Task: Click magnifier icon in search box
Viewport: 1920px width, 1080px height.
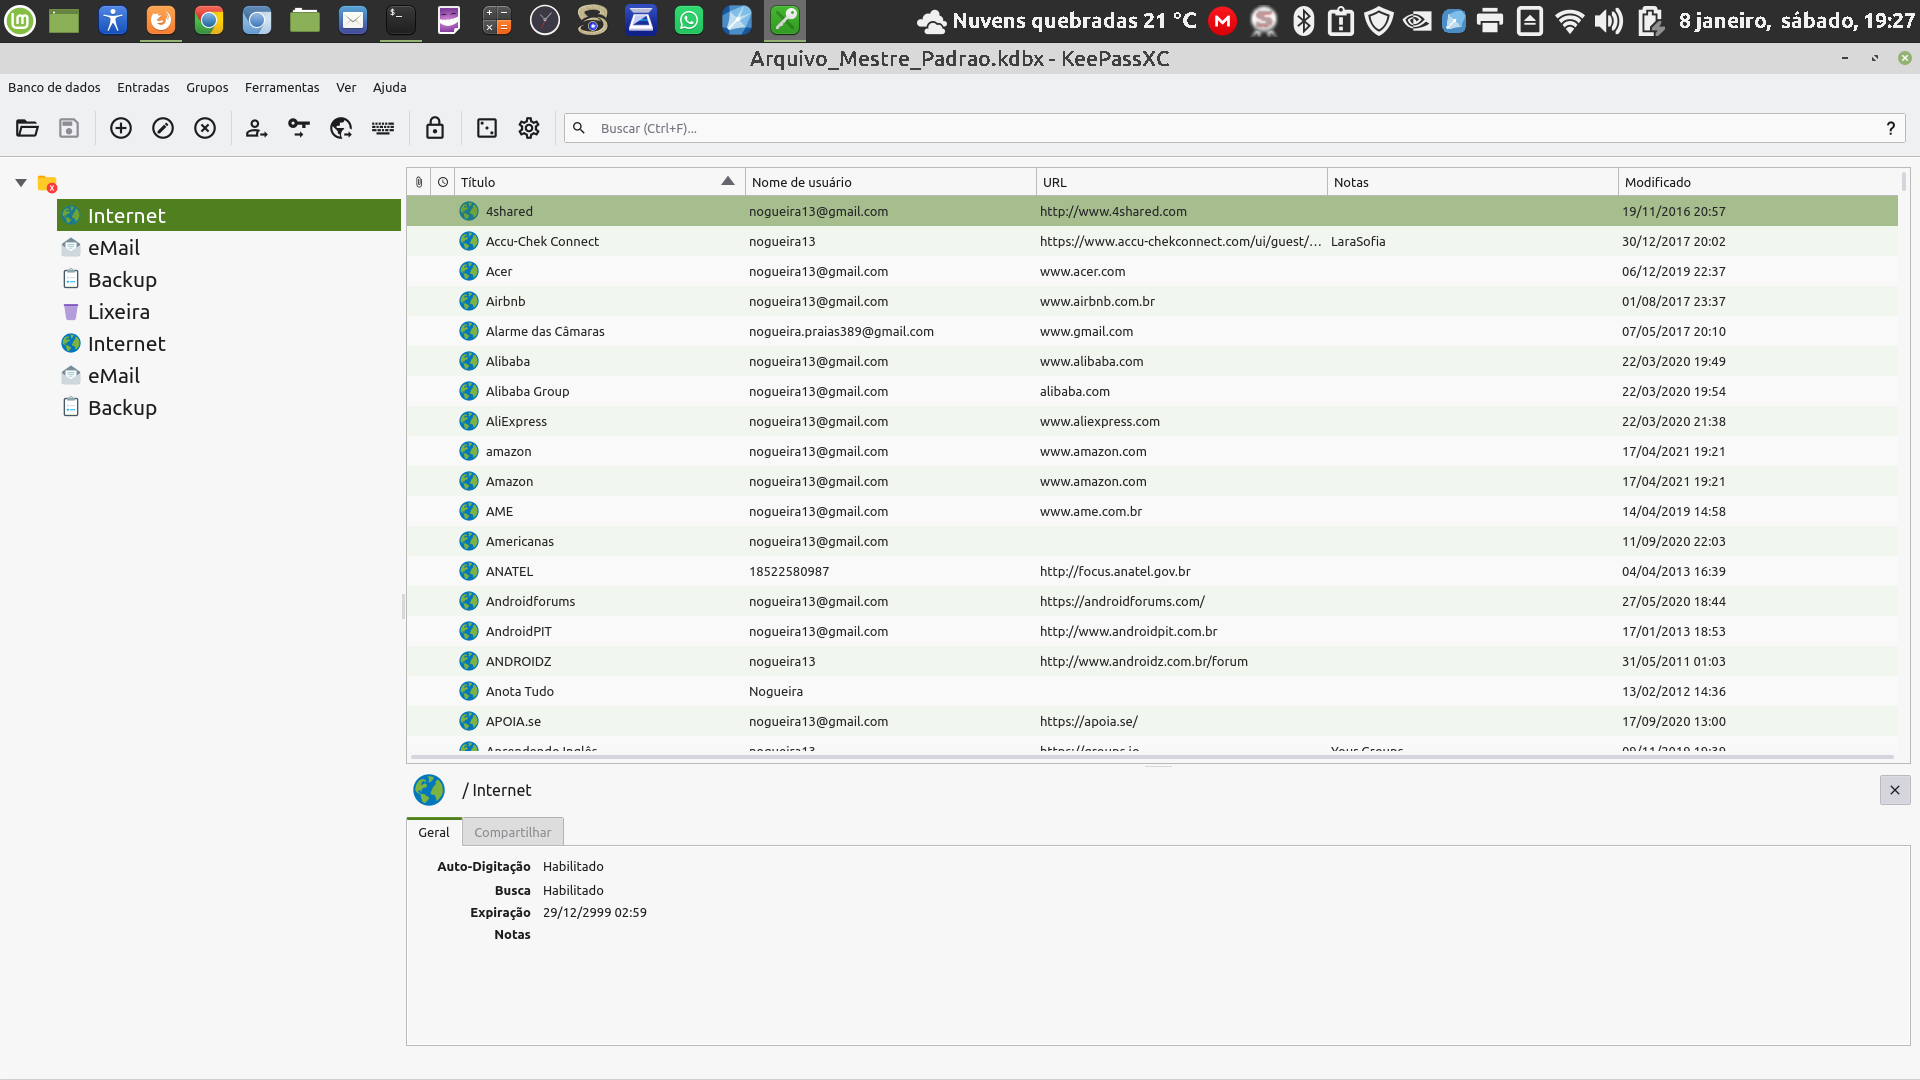Action: (579, 128)
